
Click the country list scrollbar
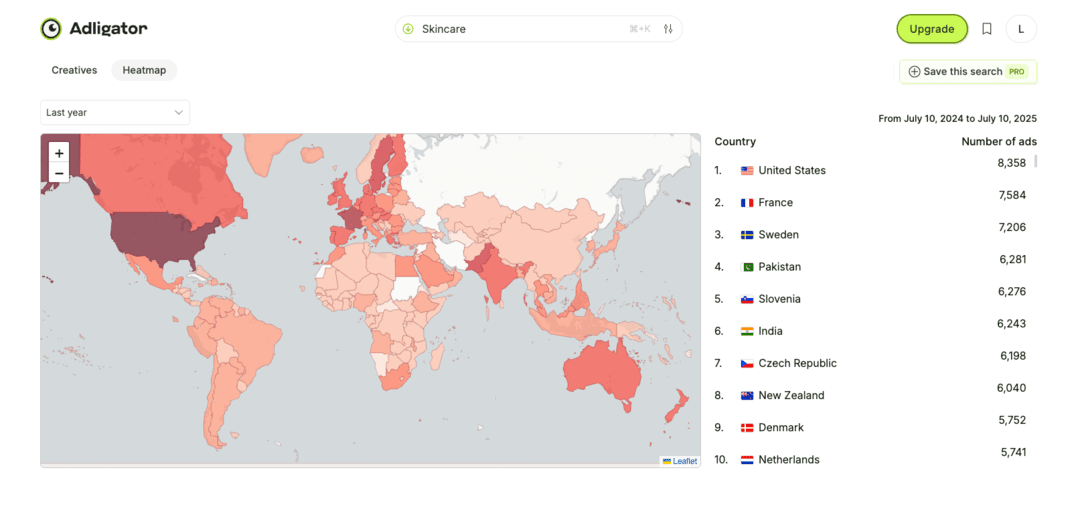tap(1035, 161)
